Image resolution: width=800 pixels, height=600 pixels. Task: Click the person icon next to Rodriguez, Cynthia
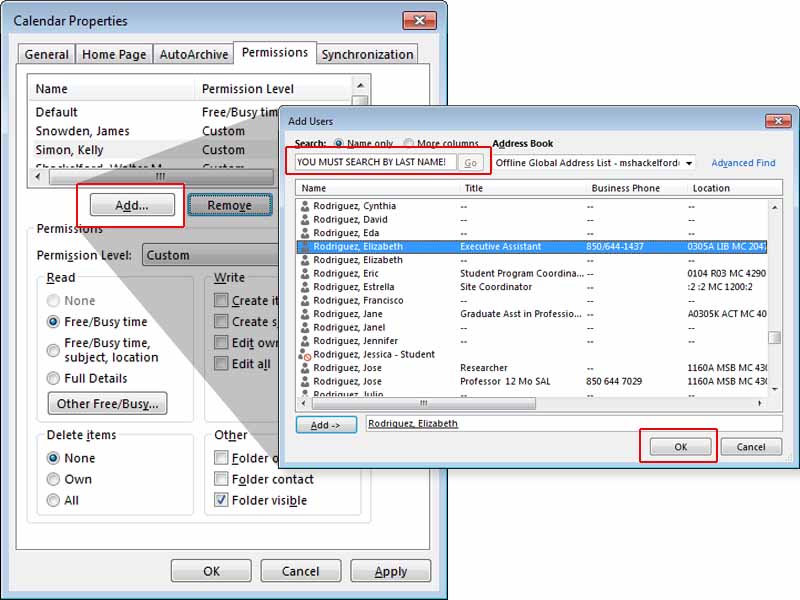306,206
